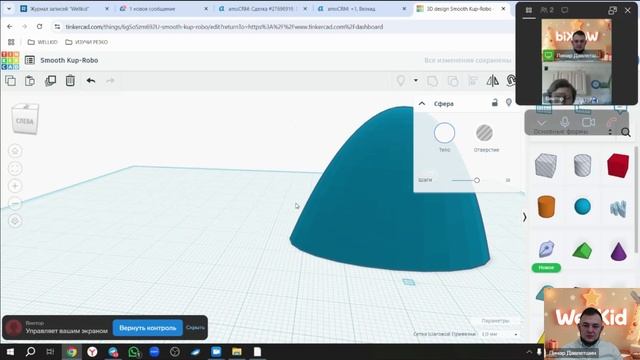
Task: Click the Align tool
Action: point(473,81)
